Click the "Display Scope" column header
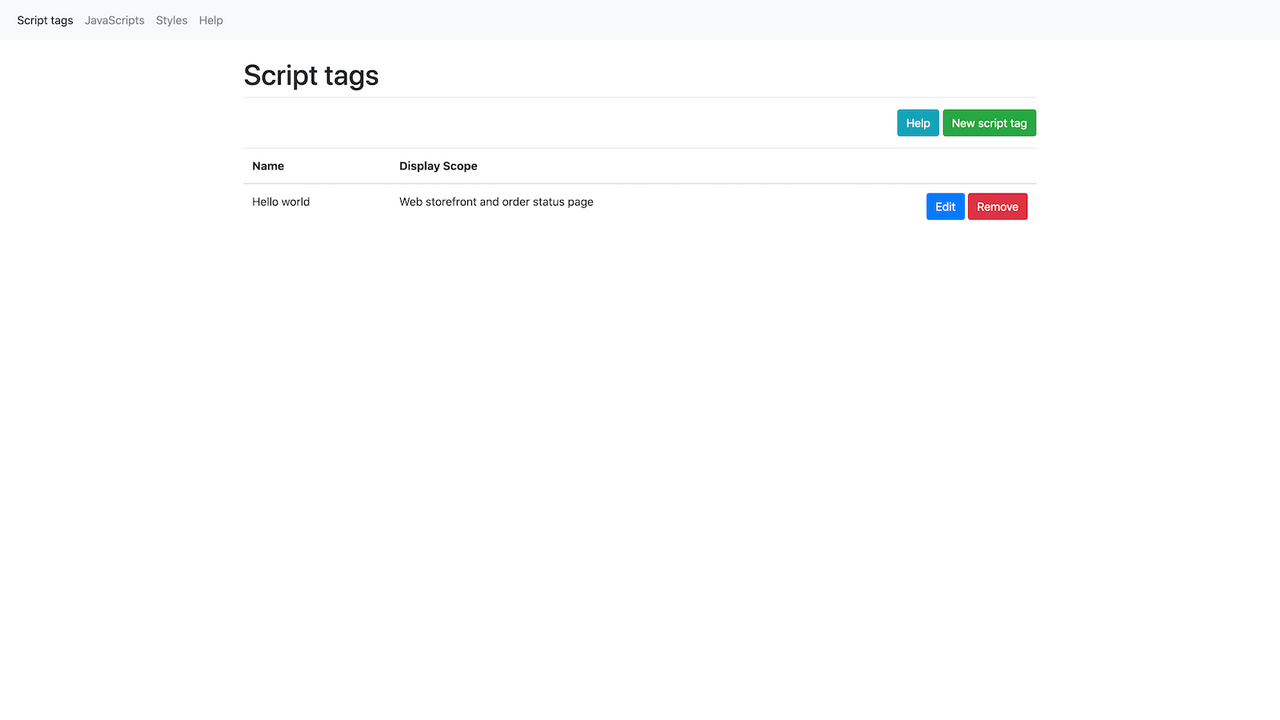This screenshot has height=720, width=1280. (x=438, y=165)
